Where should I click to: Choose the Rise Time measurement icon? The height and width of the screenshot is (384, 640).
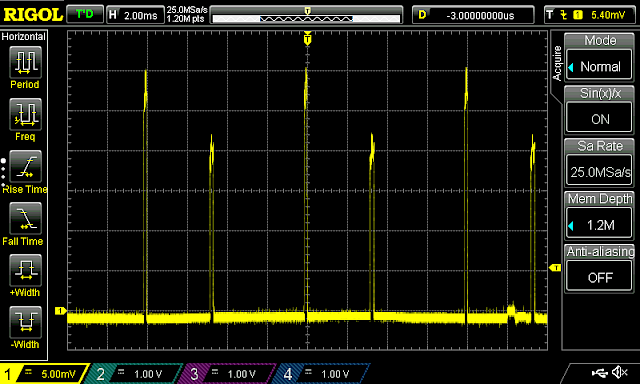25,166
